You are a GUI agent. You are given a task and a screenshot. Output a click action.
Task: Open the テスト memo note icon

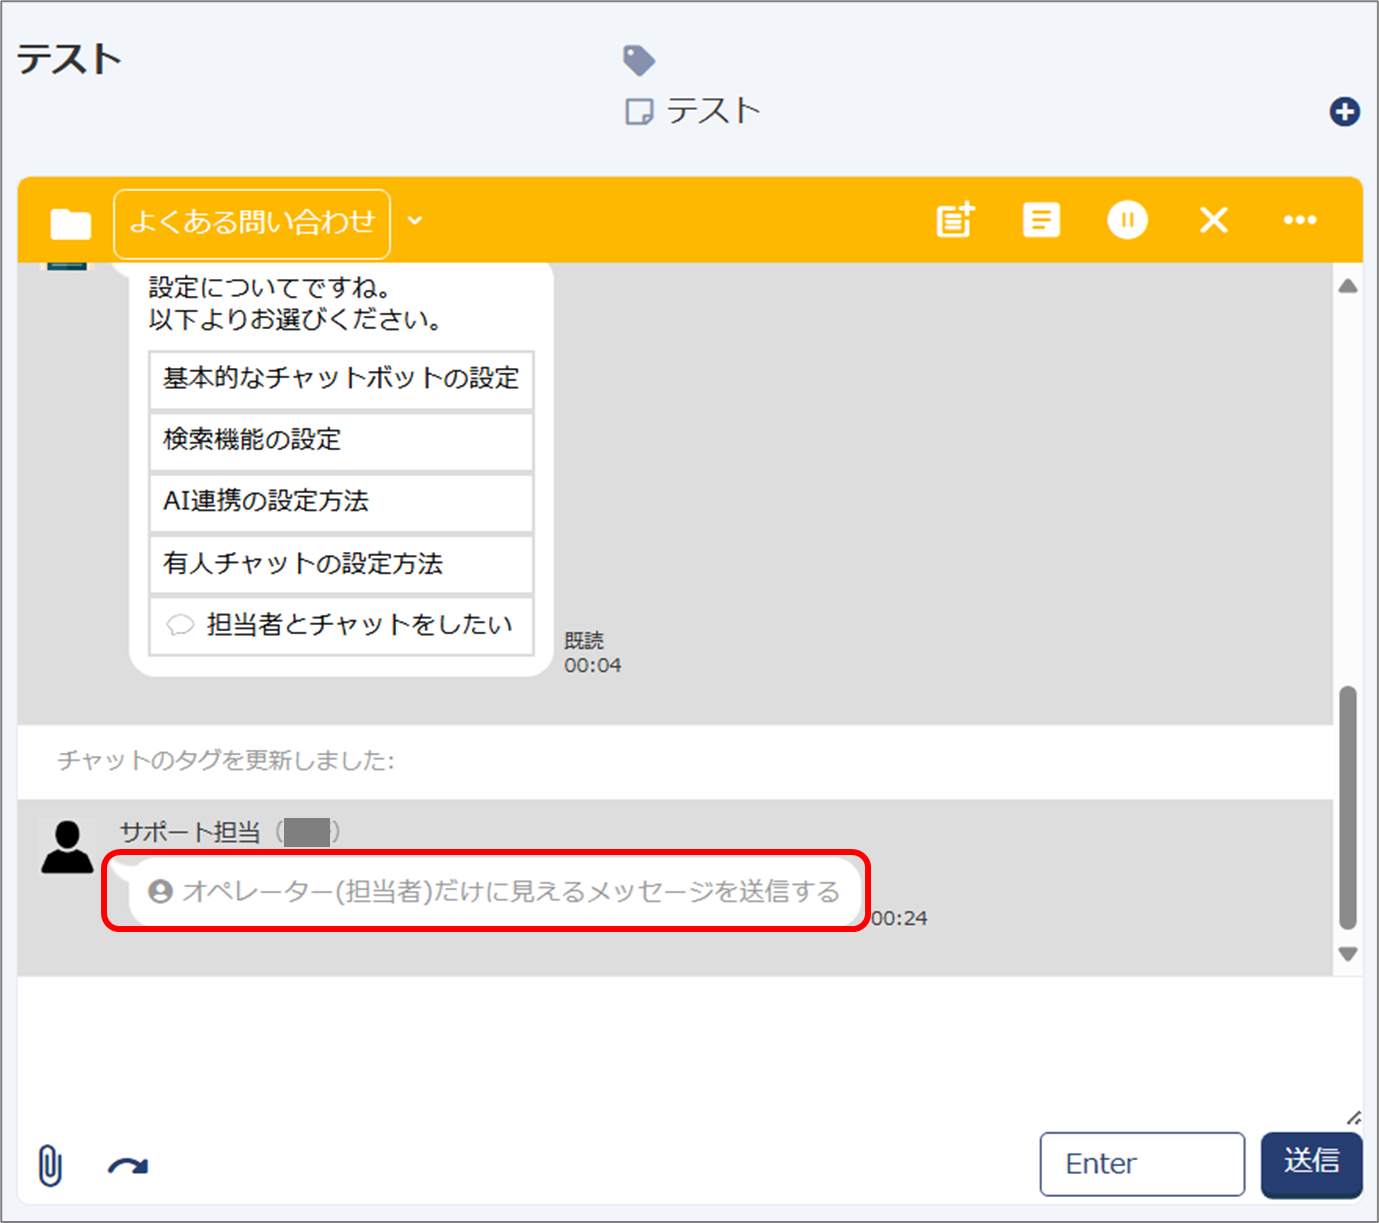[x=639, y=111]
